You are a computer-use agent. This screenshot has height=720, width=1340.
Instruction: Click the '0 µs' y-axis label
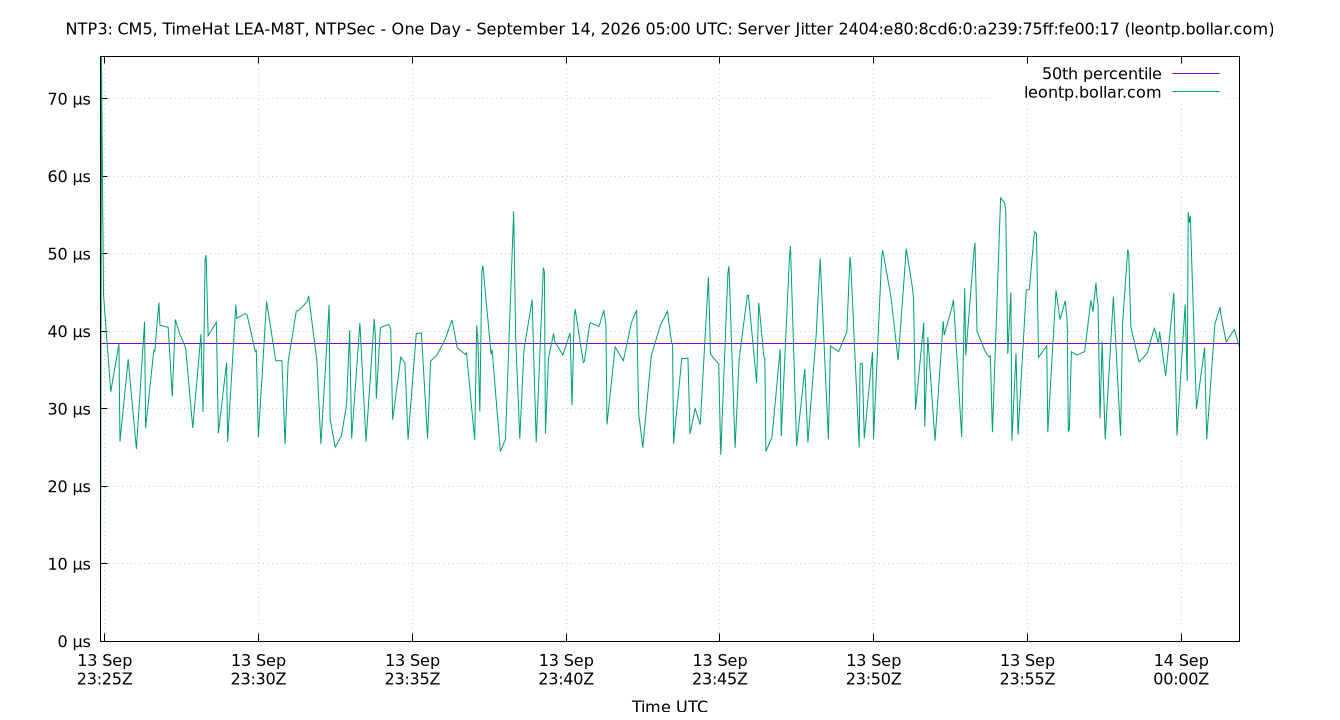click(73, 642)
